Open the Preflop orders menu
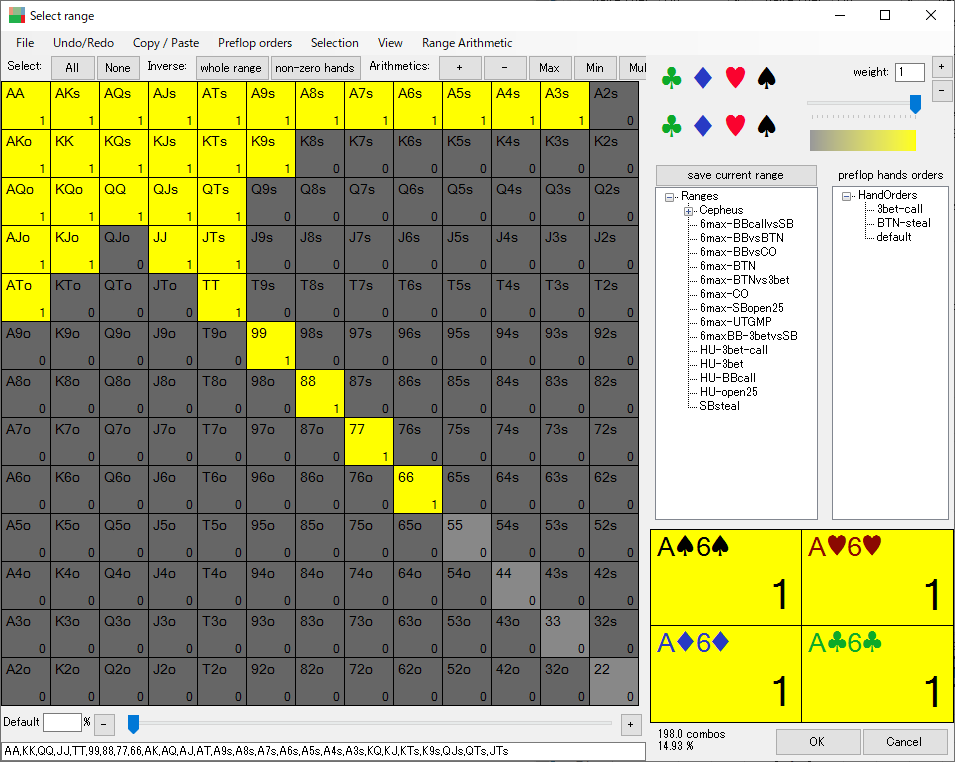The image size is (955, 762). pyautogui.click(x=255, y=43)
